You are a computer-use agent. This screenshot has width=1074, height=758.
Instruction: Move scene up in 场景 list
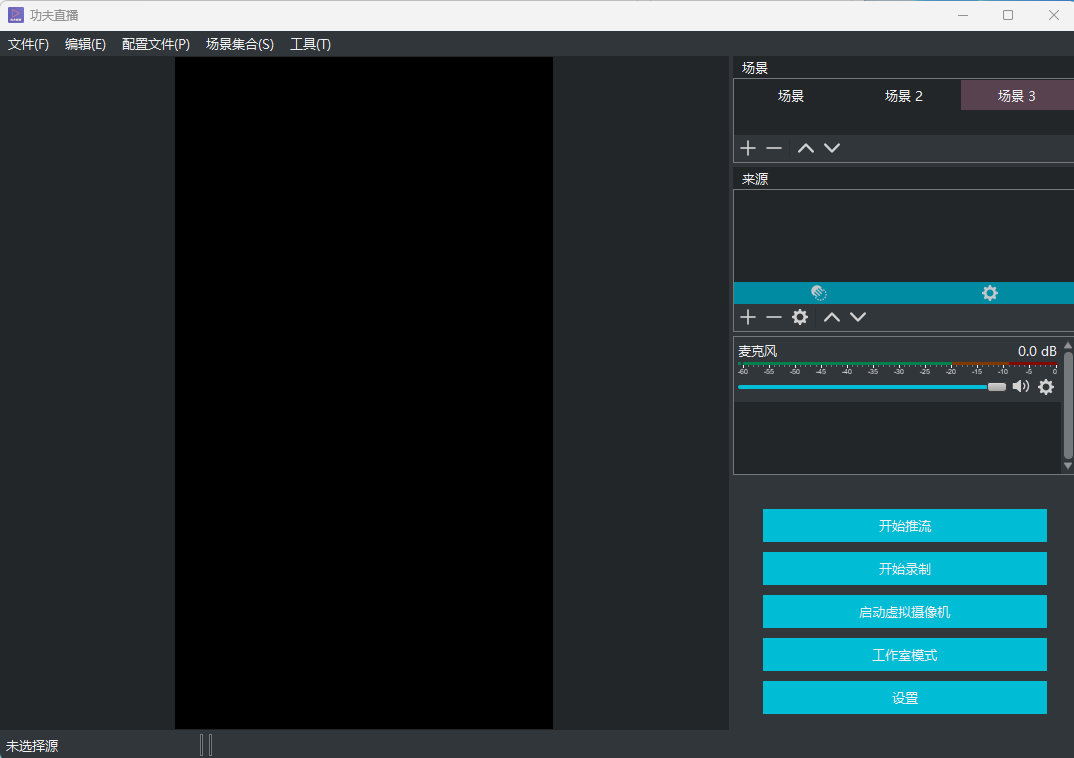click(x=805, y=148)
